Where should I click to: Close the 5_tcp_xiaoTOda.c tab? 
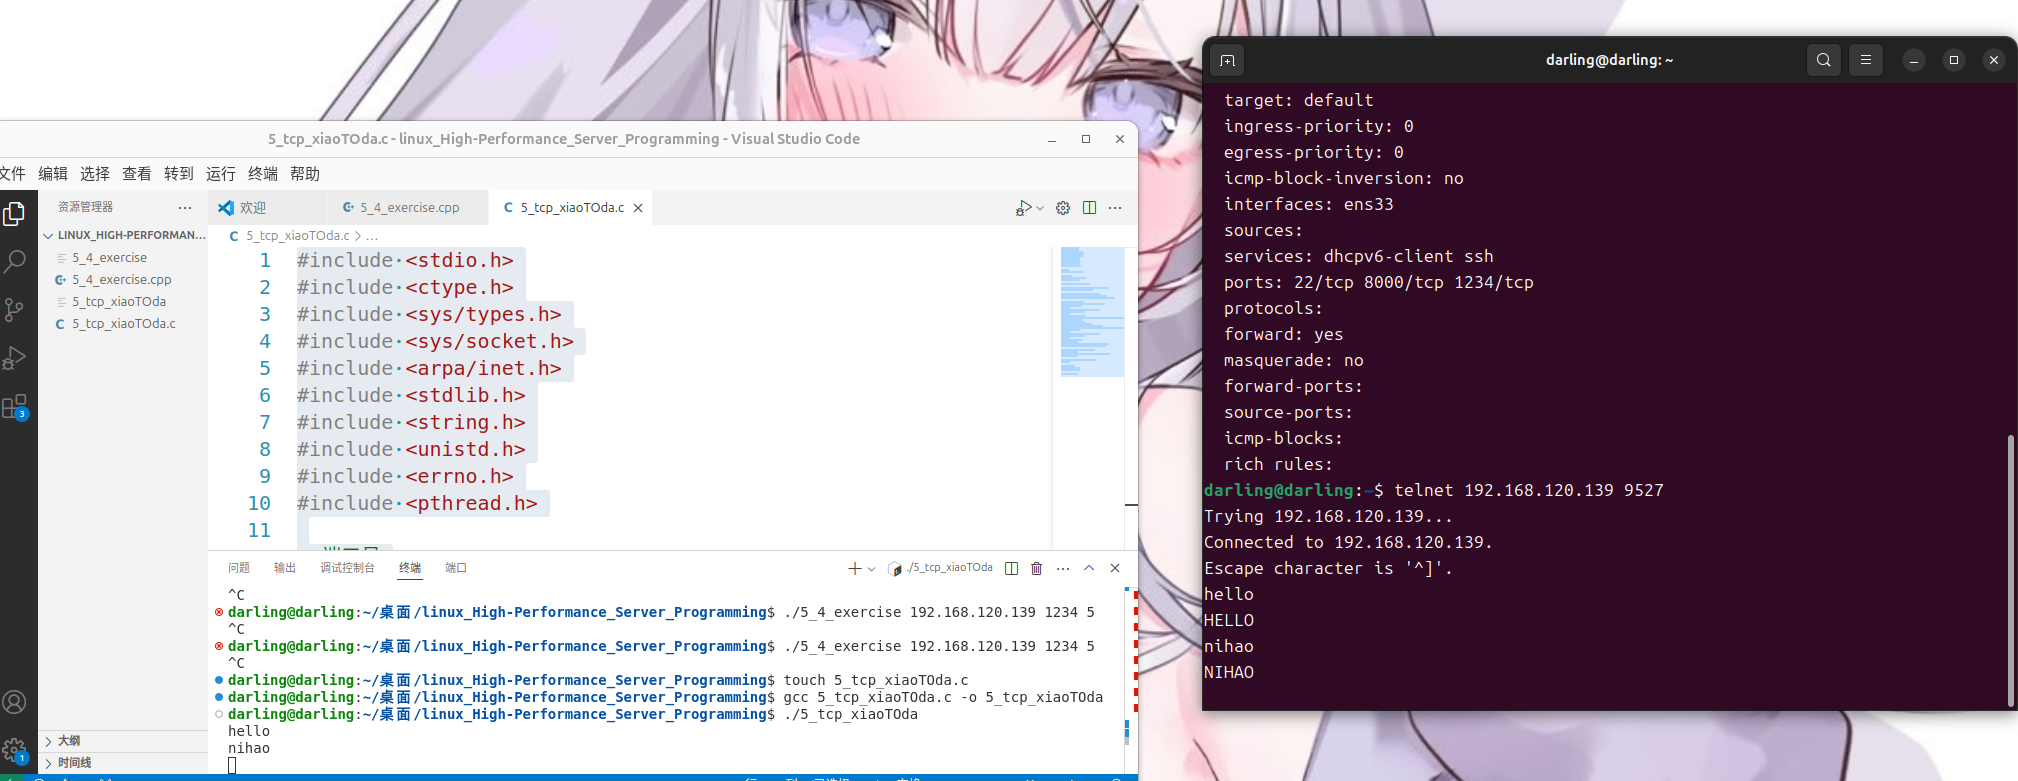pyautogui.click(x=638, y=208)
